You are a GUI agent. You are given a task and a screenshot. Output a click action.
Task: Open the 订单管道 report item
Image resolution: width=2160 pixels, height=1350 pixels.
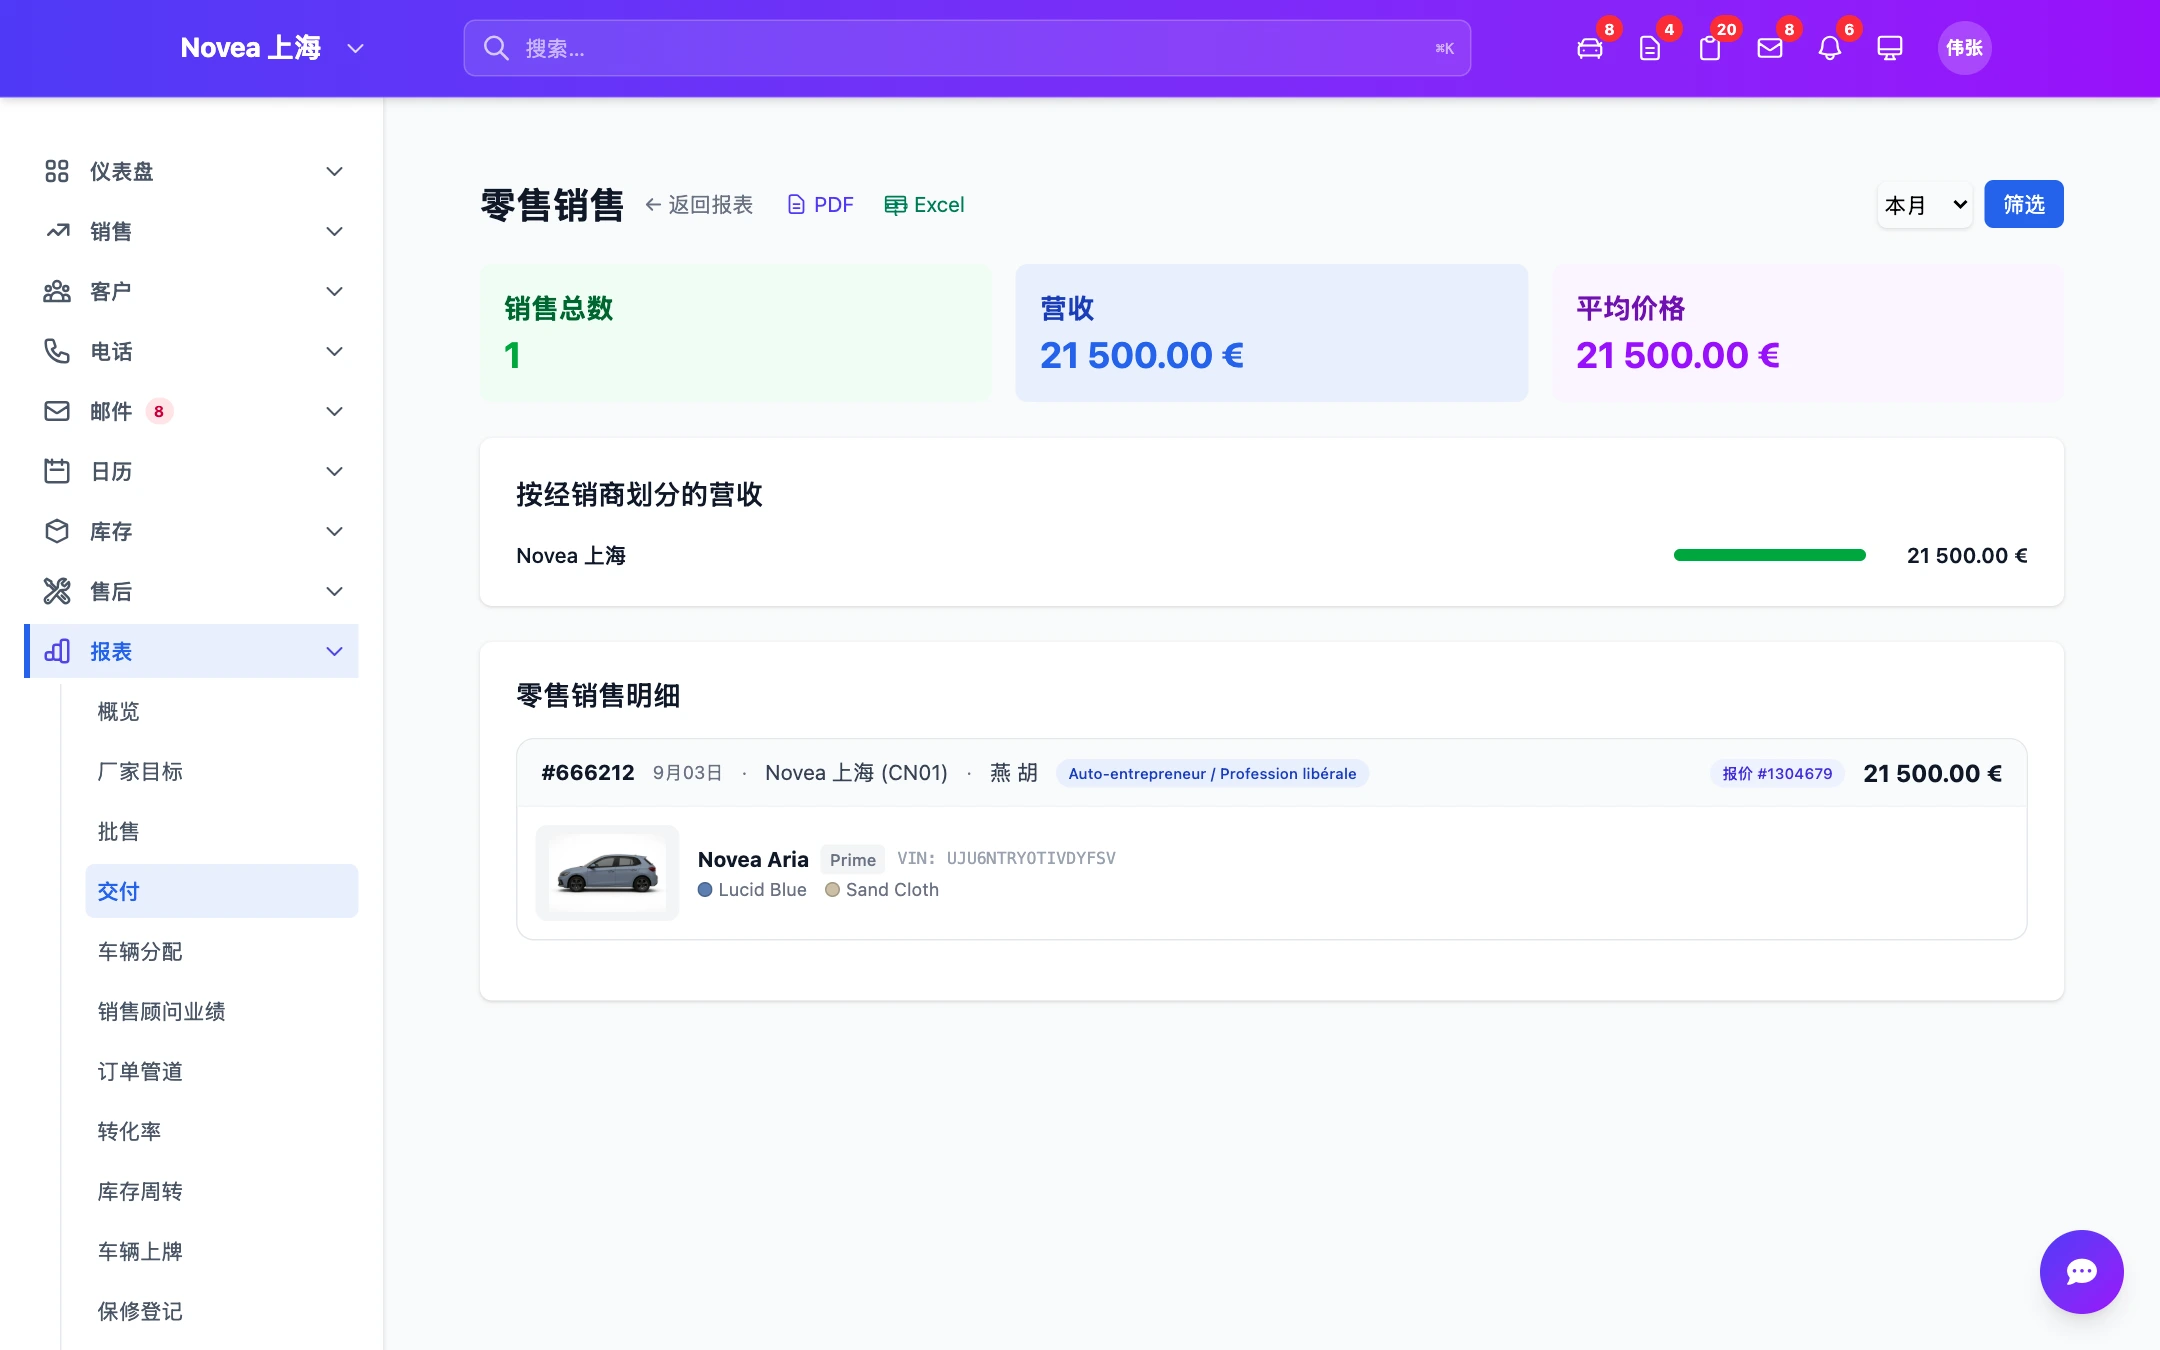pos(221,1071)
